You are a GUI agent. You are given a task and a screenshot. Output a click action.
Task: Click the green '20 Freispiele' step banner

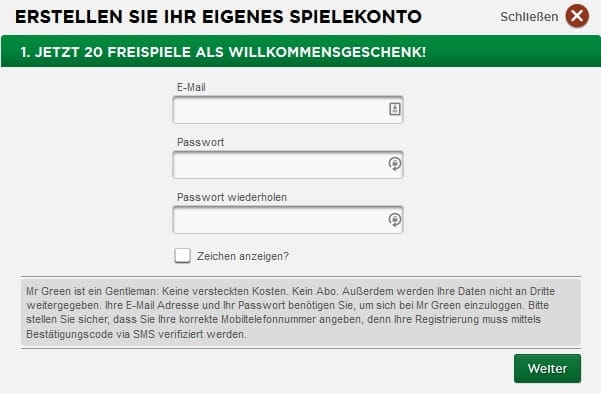tap(301, 51)
